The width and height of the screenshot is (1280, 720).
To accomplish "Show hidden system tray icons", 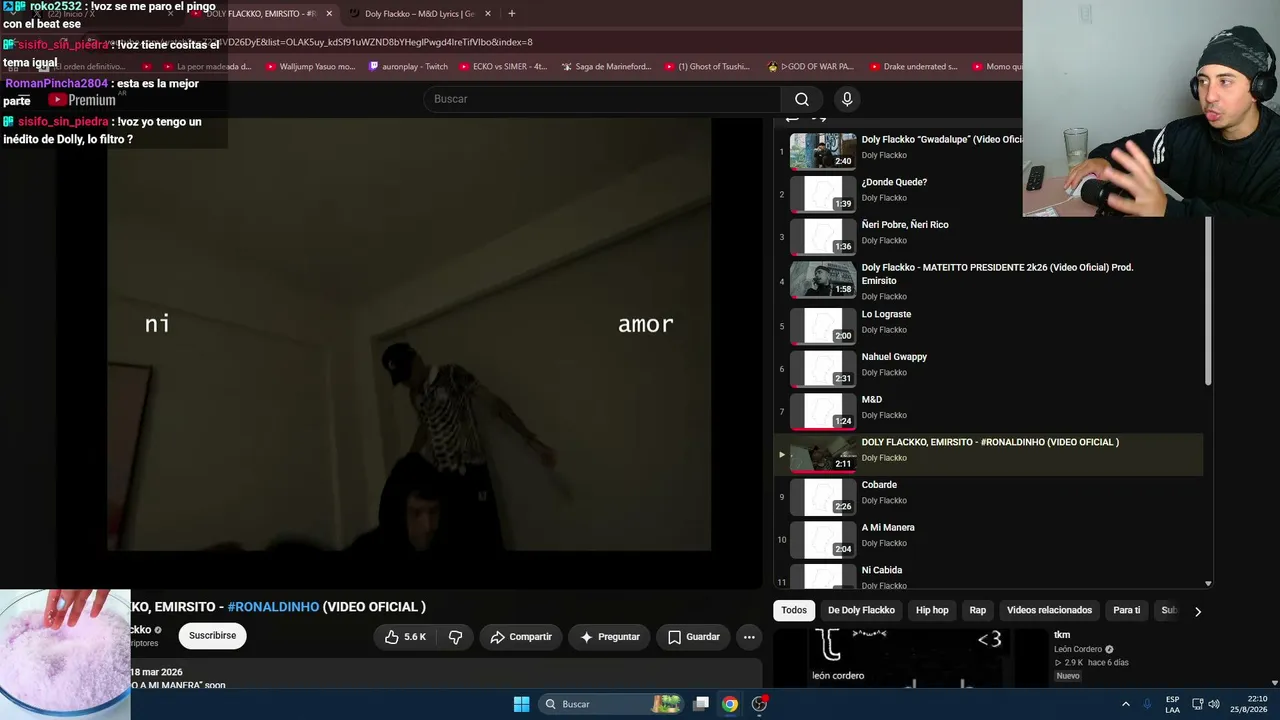I will point(1125,704).
